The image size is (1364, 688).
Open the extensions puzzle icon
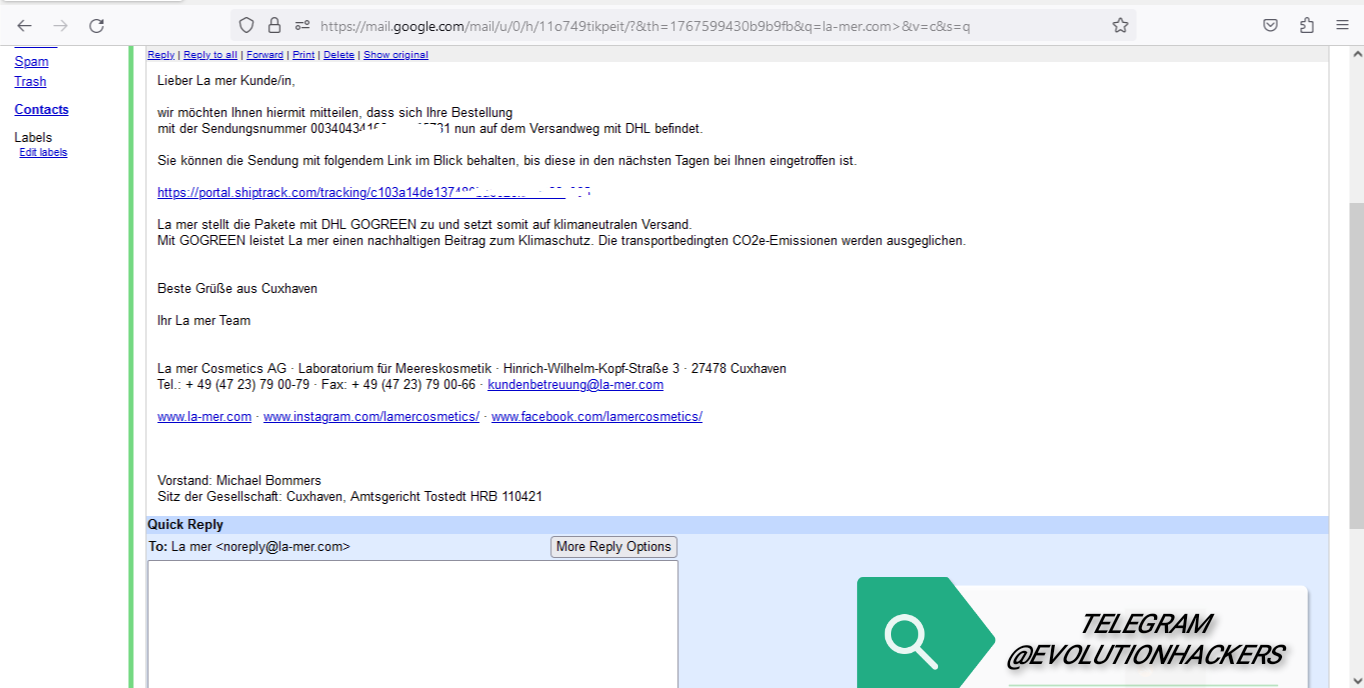[x=1306, y=26]
